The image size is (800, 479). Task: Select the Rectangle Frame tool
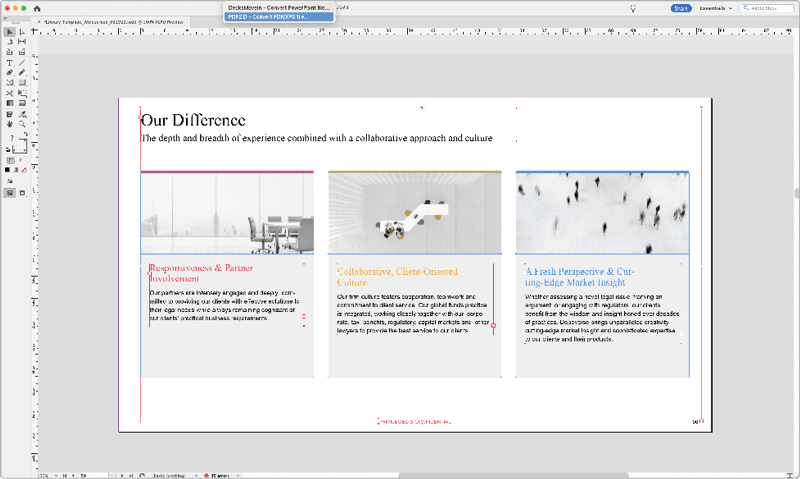coord(9,83)
